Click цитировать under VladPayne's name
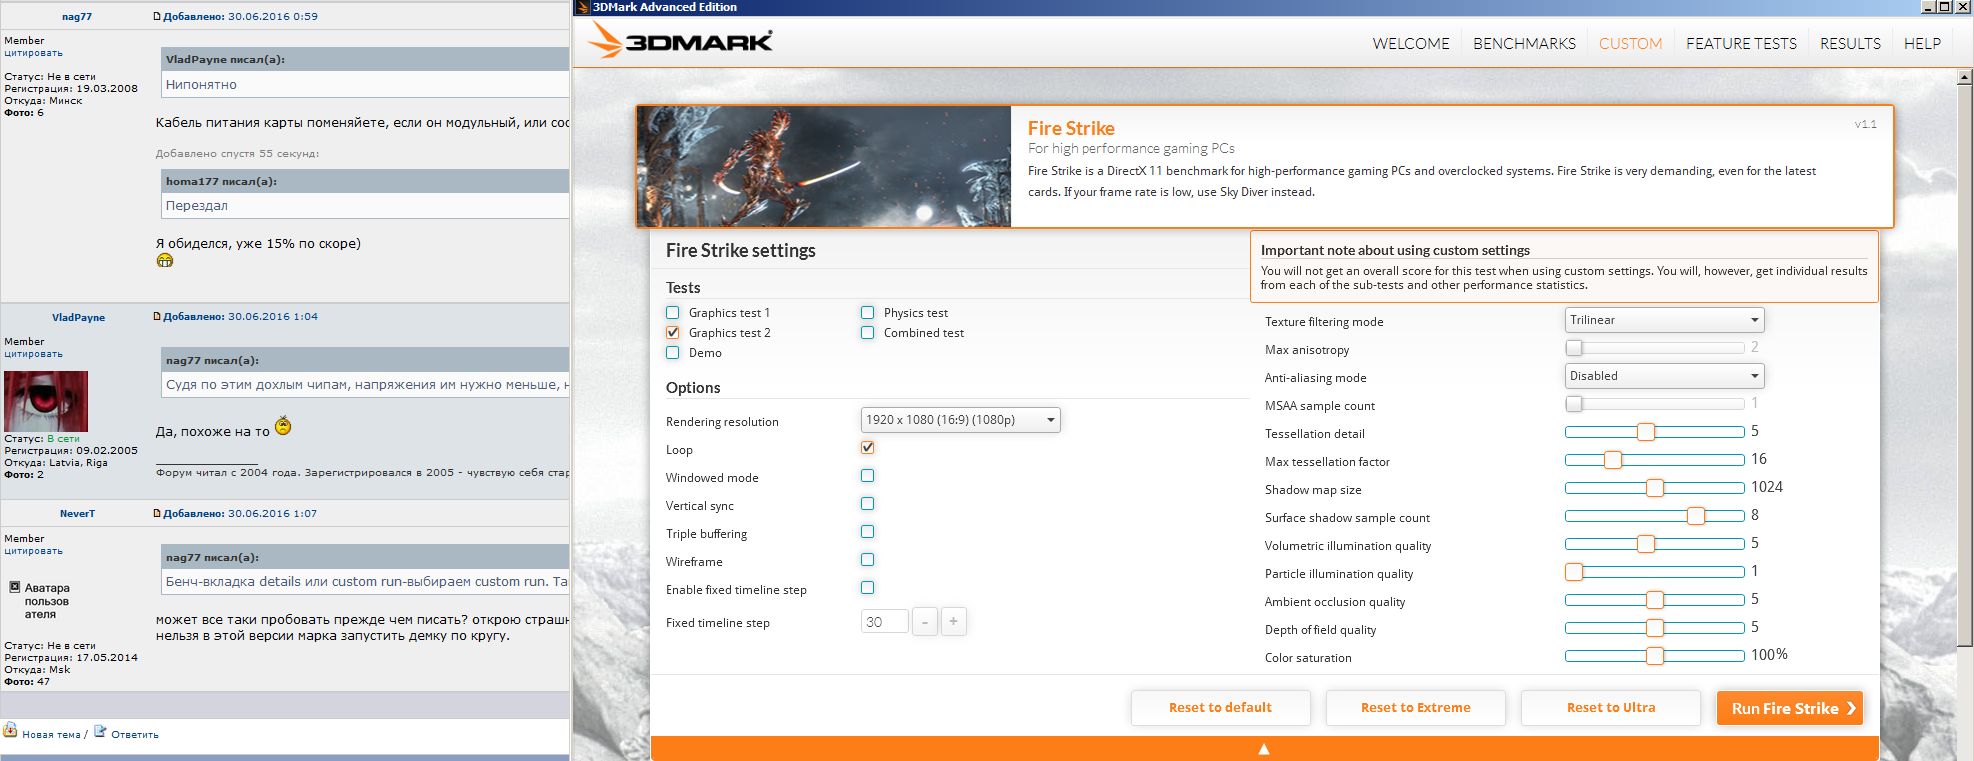 pyautogui.click(x=33, y=354)
